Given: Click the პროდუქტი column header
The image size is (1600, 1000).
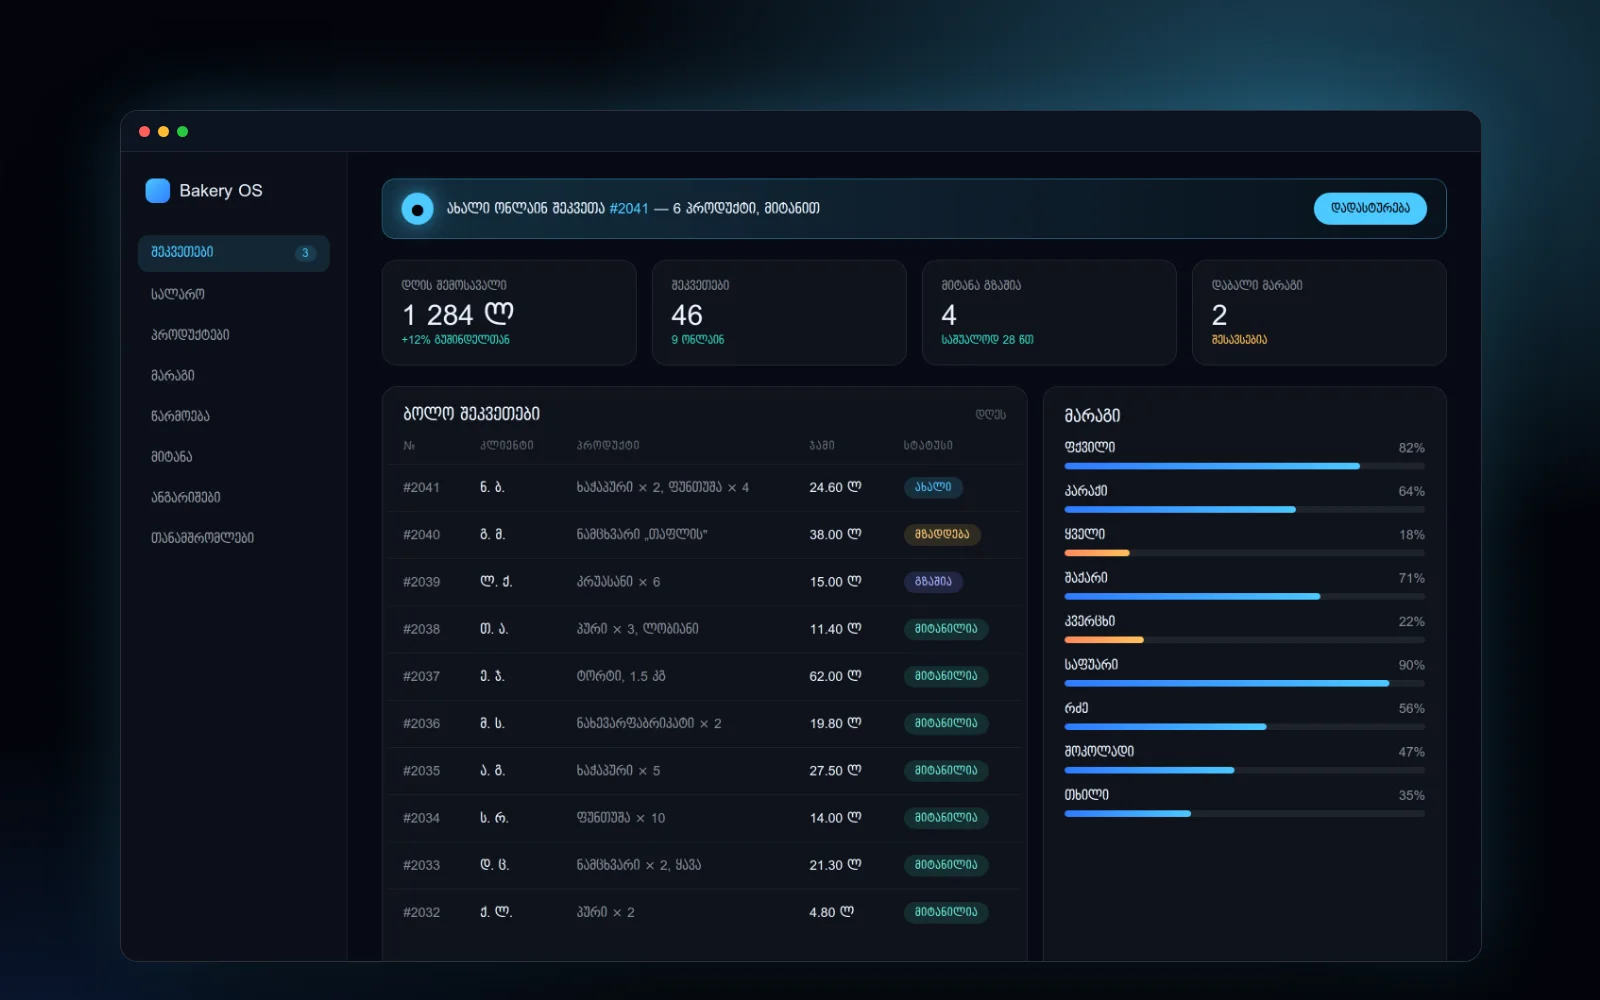Looking at the screenshot, I should point(608,446).
